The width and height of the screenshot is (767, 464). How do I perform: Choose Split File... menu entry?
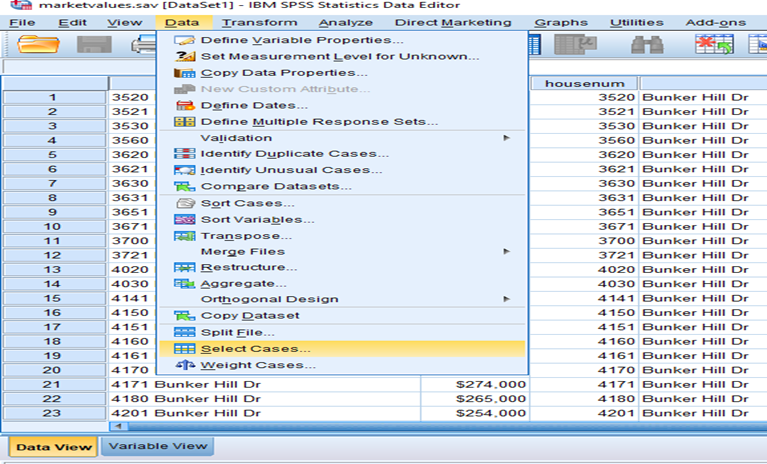[342, 332]
